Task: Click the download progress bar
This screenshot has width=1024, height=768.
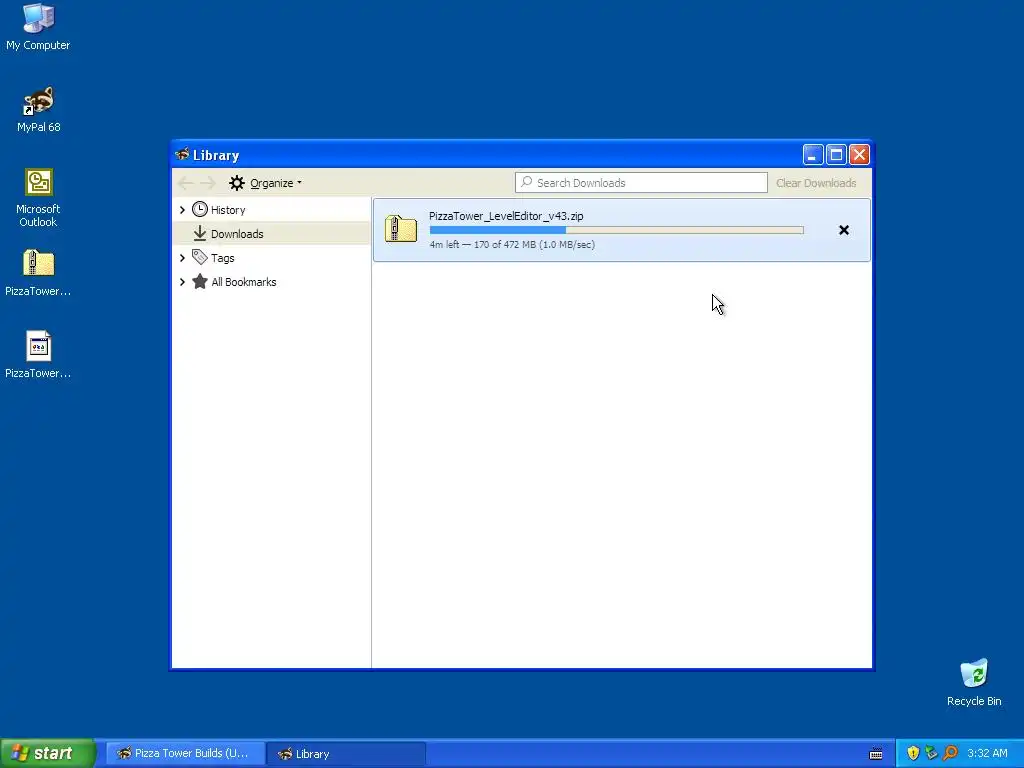Action: [x=616, y=230]
